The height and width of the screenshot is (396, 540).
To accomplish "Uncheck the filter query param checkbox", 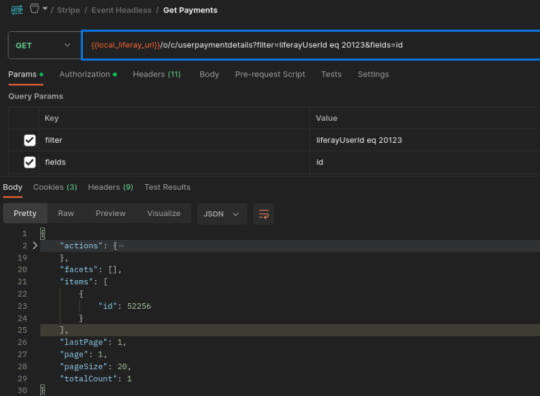I will [30, 140].
